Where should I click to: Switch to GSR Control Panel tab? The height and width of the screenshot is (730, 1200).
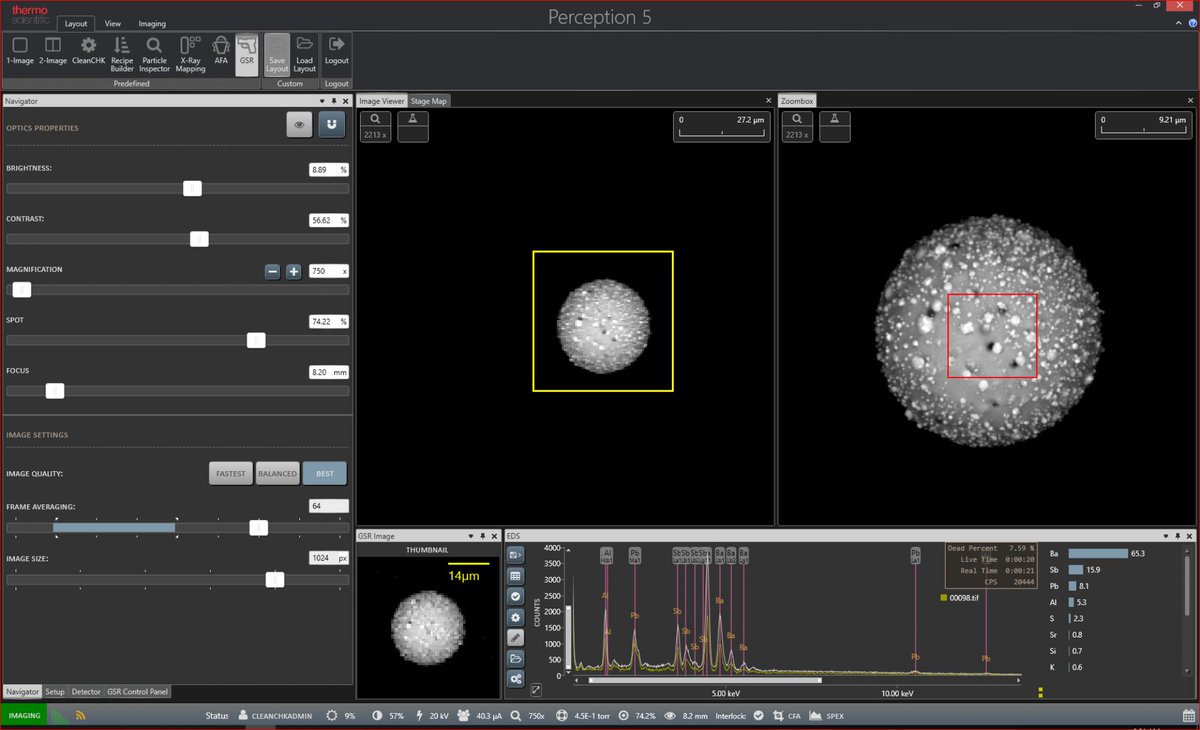click(x=138, y=691)
